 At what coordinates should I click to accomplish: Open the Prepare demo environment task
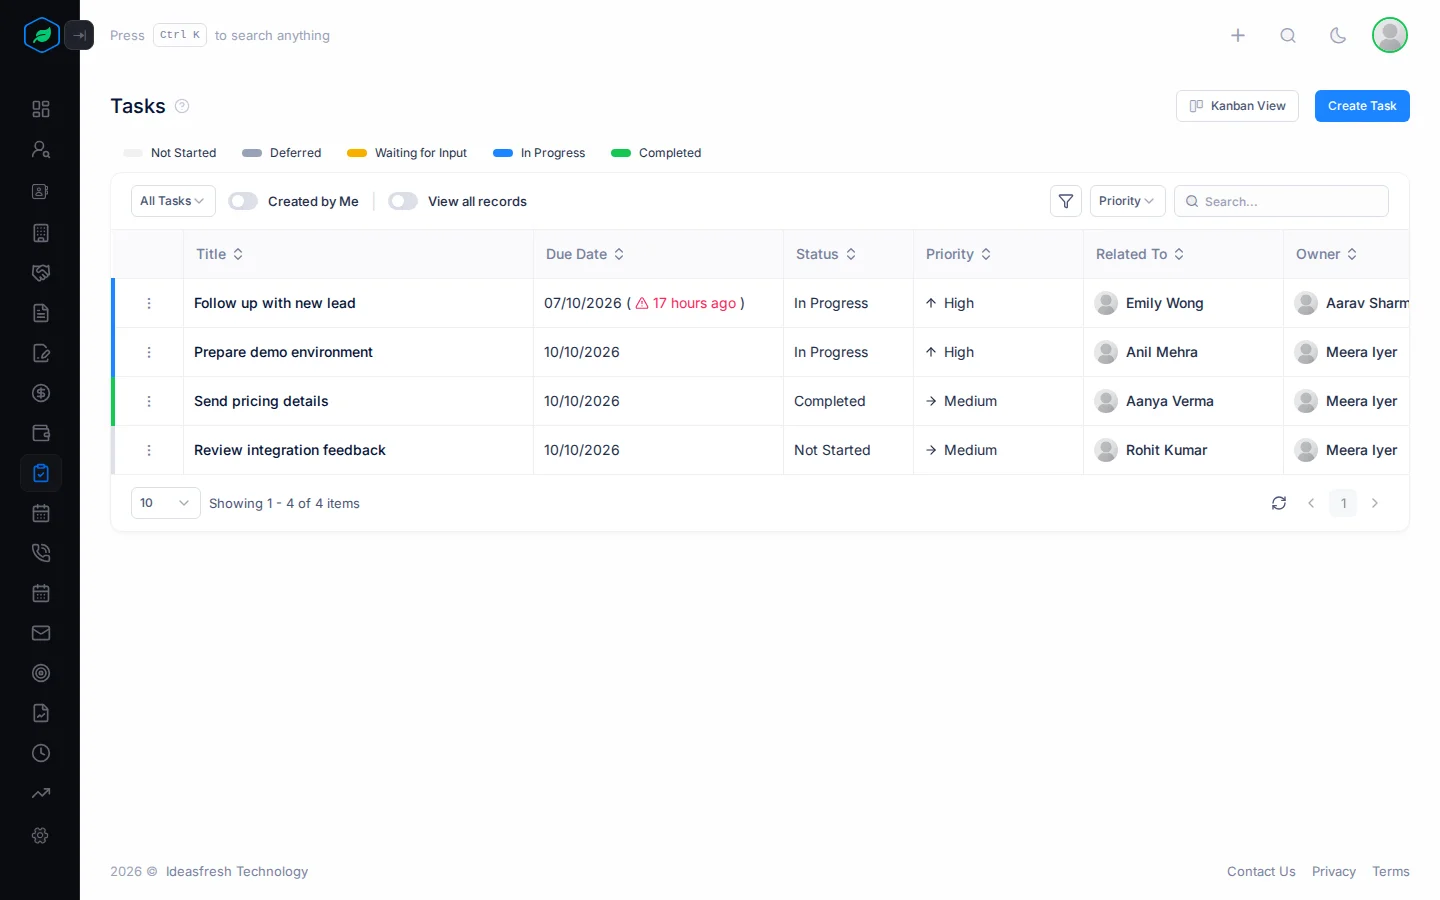[283, 352]
